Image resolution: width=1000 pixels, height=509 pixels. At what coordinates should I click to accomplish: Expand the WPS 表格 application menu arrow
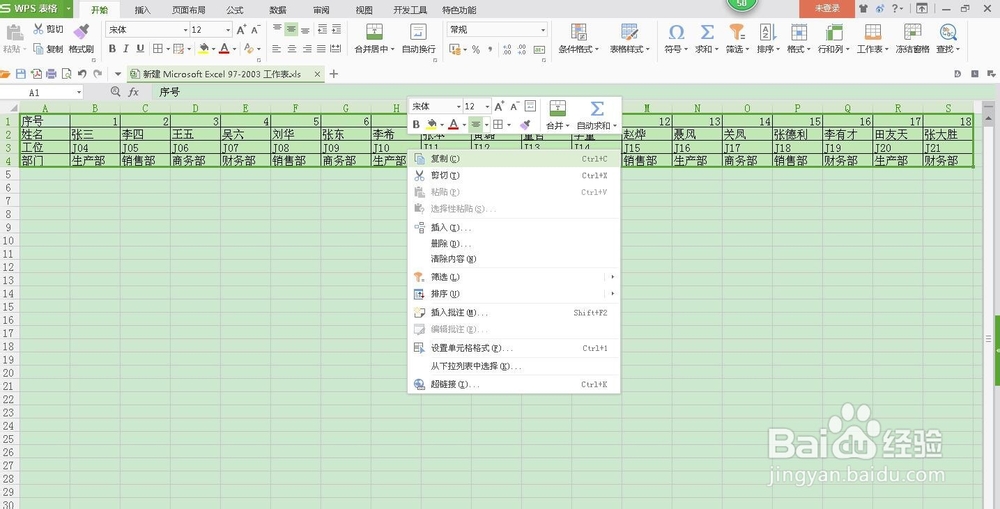67,9
